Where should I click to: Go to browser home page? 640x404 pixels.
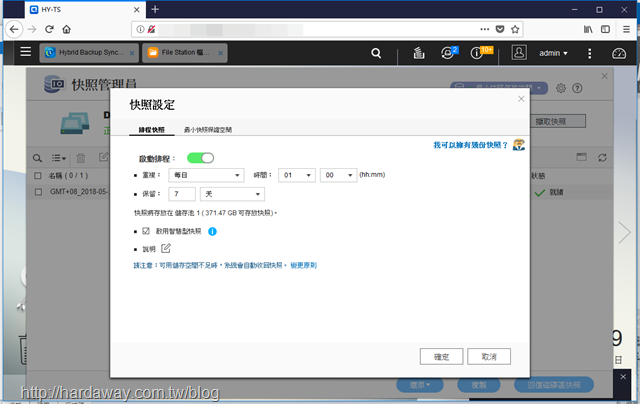tap(67, 29)
